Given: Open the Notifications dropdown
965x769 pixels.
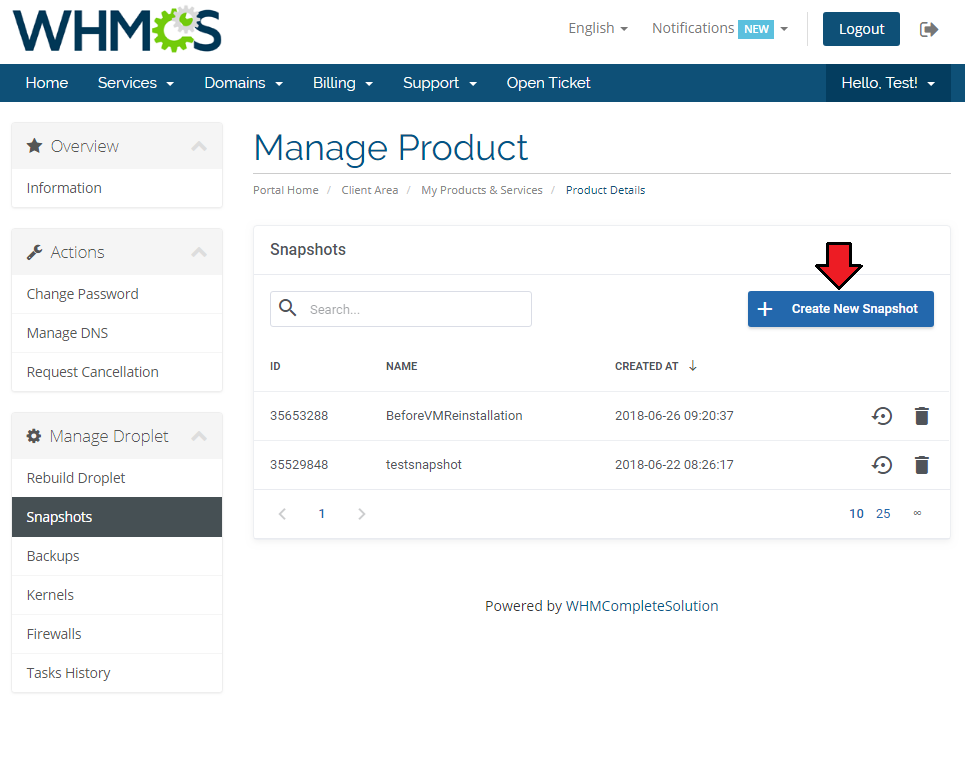Looking at the screenshot, I should pos(719,28).
